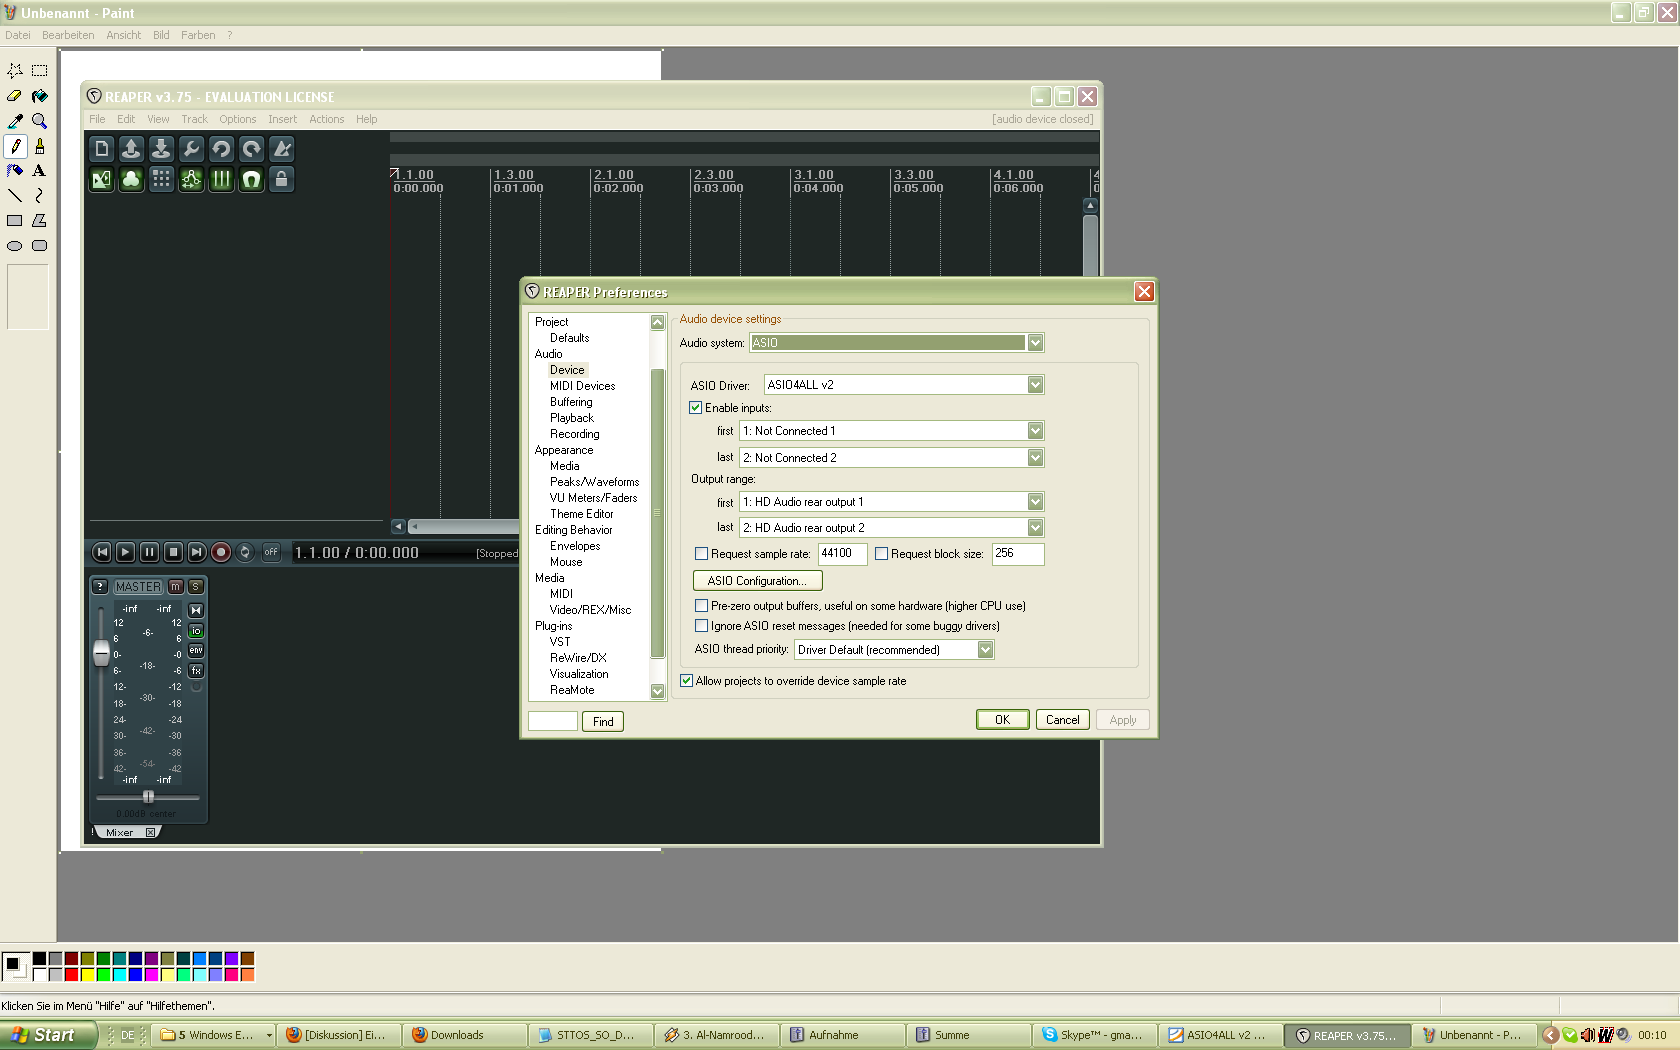Open REAPER's Track menu
Viewport: 1680px width, 1050px height.
point(194,119)
